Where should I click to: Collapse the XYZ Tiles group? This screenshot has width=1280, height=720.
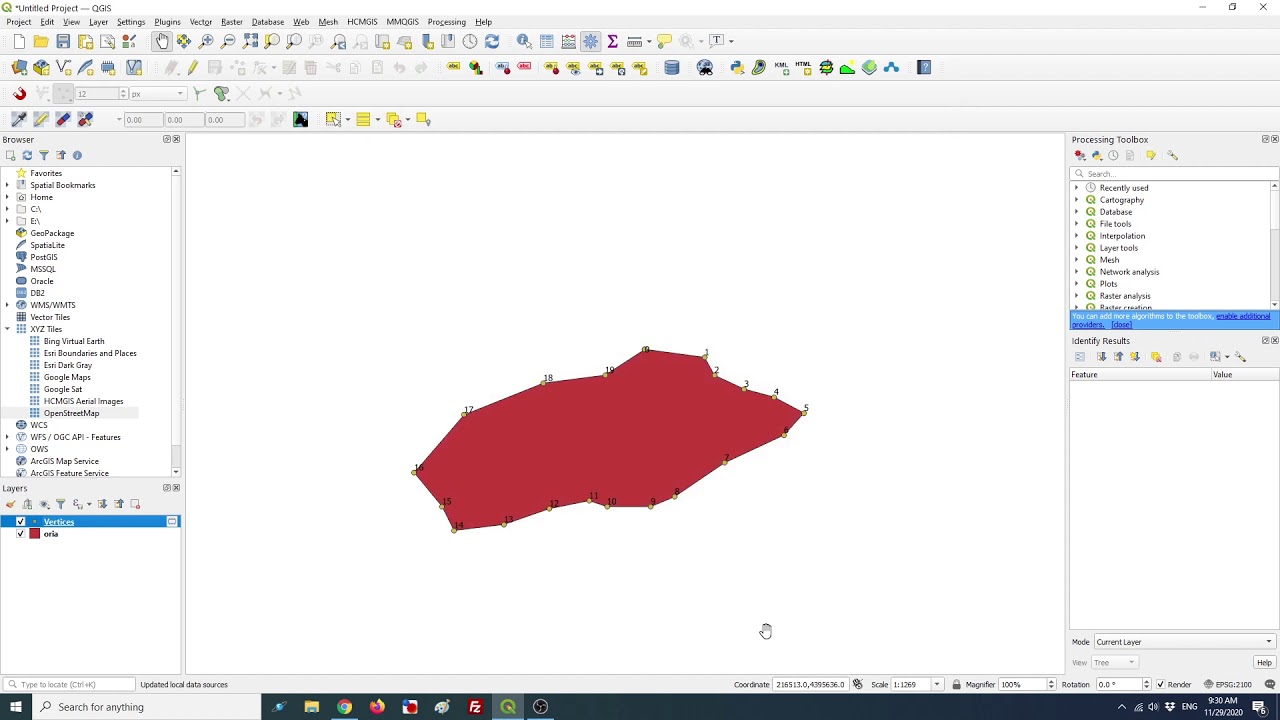(8, 329)
